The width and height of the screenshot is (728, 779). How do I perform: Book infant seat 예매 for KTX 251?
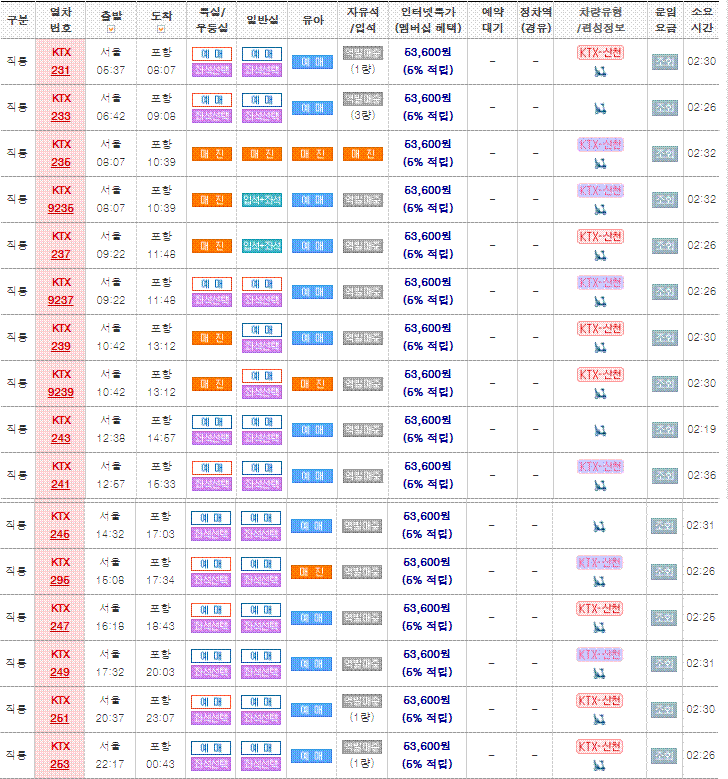[311, 710]
